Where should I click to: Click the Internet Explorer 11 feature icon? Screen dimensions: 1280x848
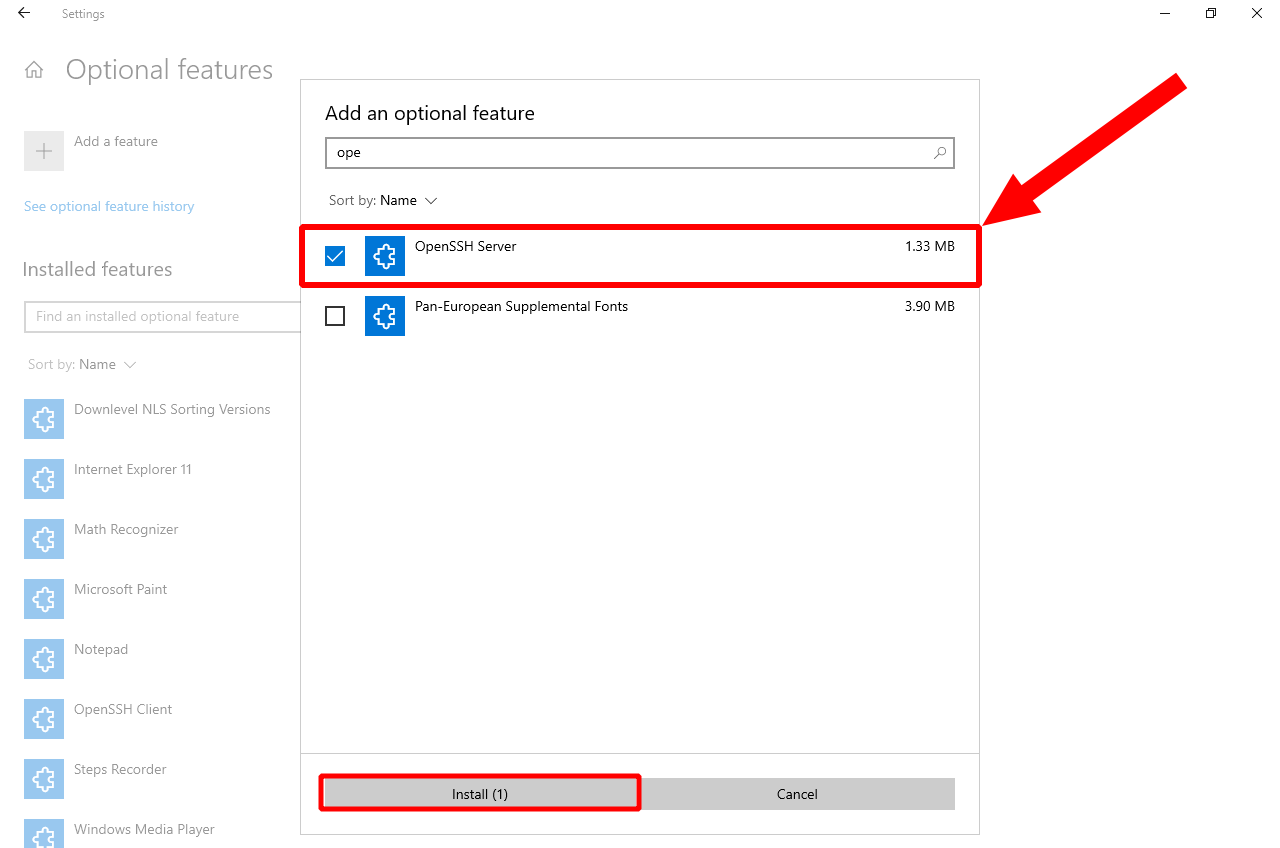tap(44, 479)
